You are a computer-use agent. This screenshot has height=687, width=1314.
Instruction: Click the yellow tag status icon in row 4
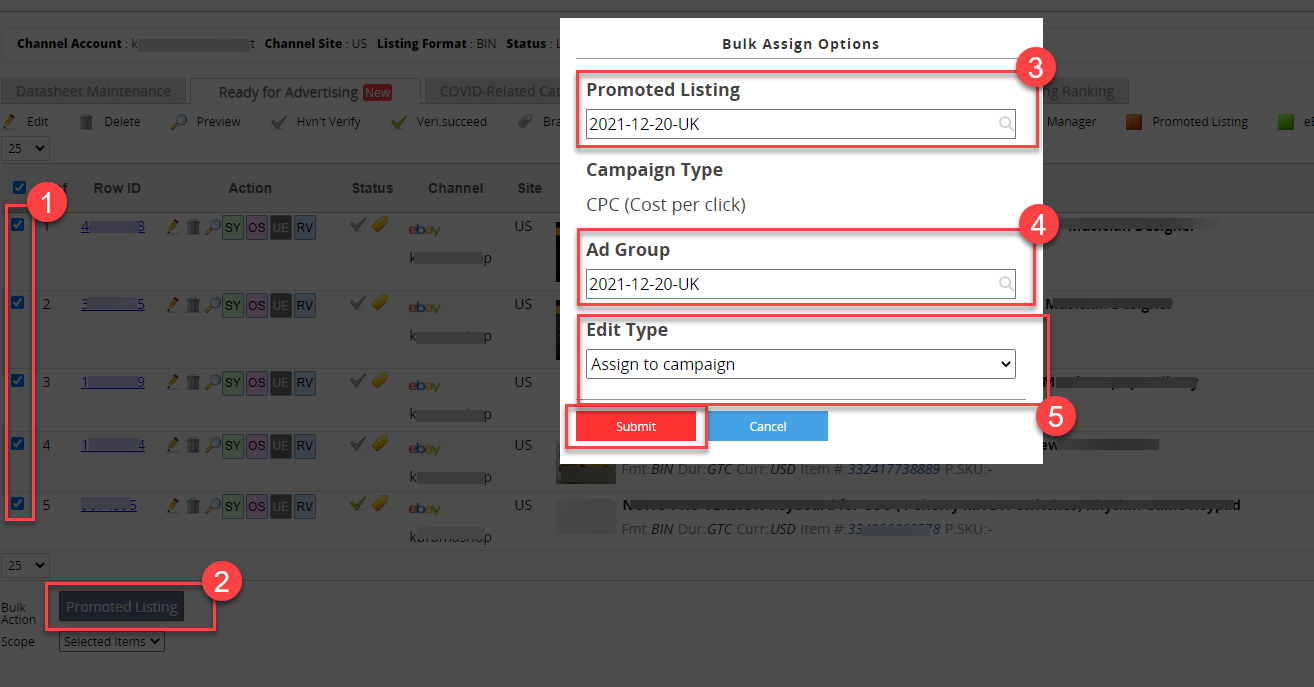pyautogui.click(x=380, y=443)
